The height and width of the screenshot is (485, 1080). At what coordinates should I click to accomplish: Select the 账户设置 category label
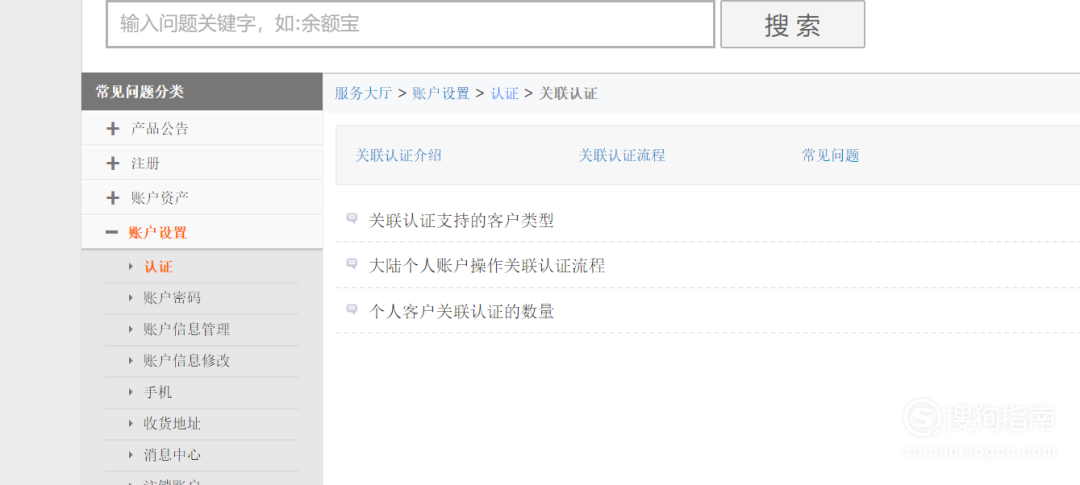click(x=157, y=233)
